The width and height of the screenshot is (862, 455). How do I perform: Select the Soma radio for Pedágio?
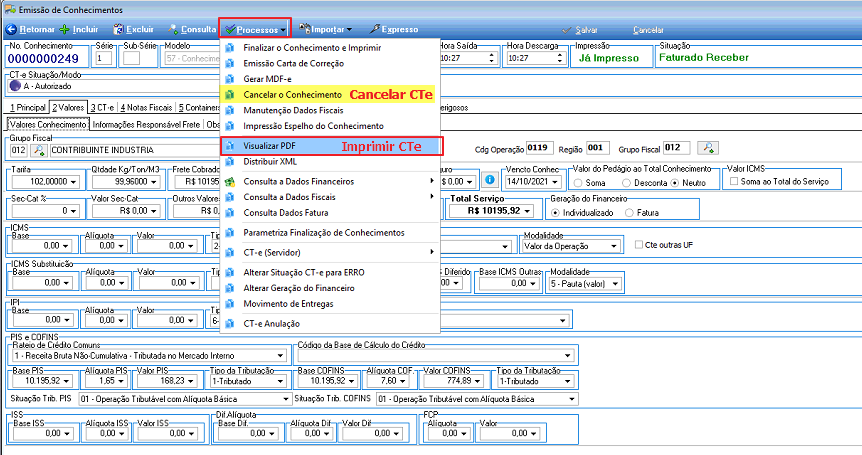point(578,183)
